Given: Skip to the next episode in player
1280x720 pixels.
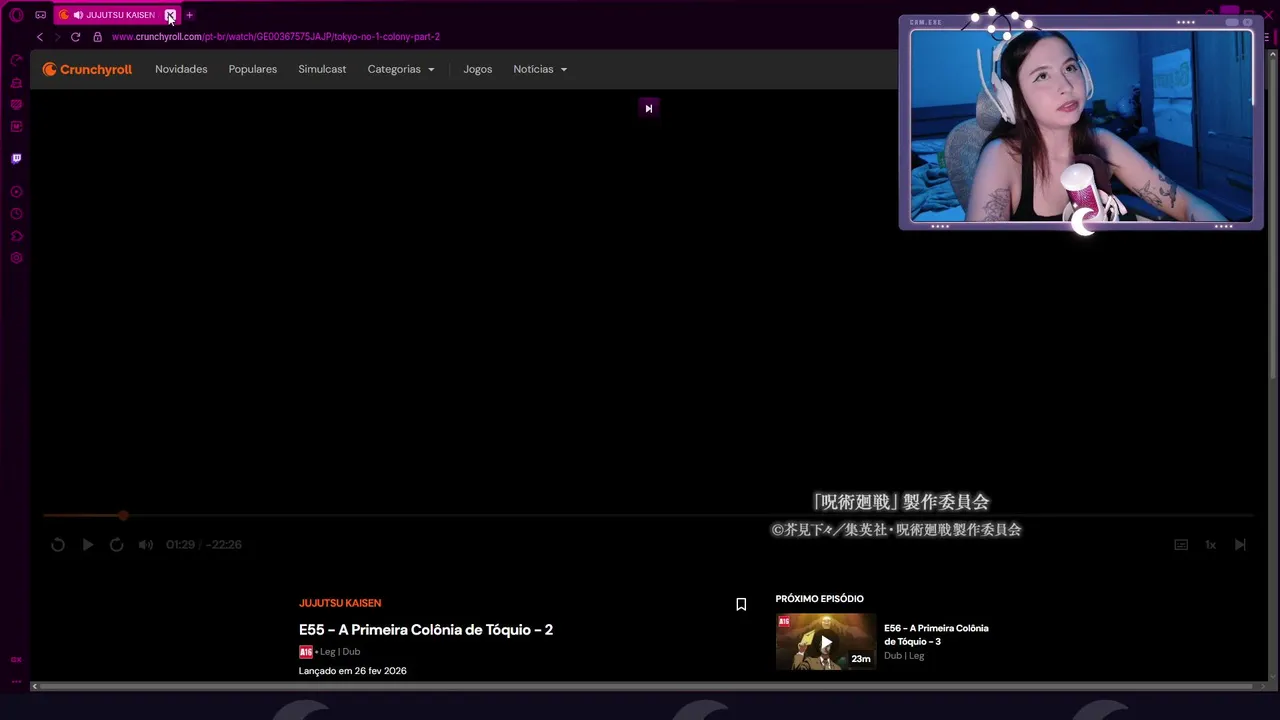Looking at the screenshot, I should coord(1240,545).
